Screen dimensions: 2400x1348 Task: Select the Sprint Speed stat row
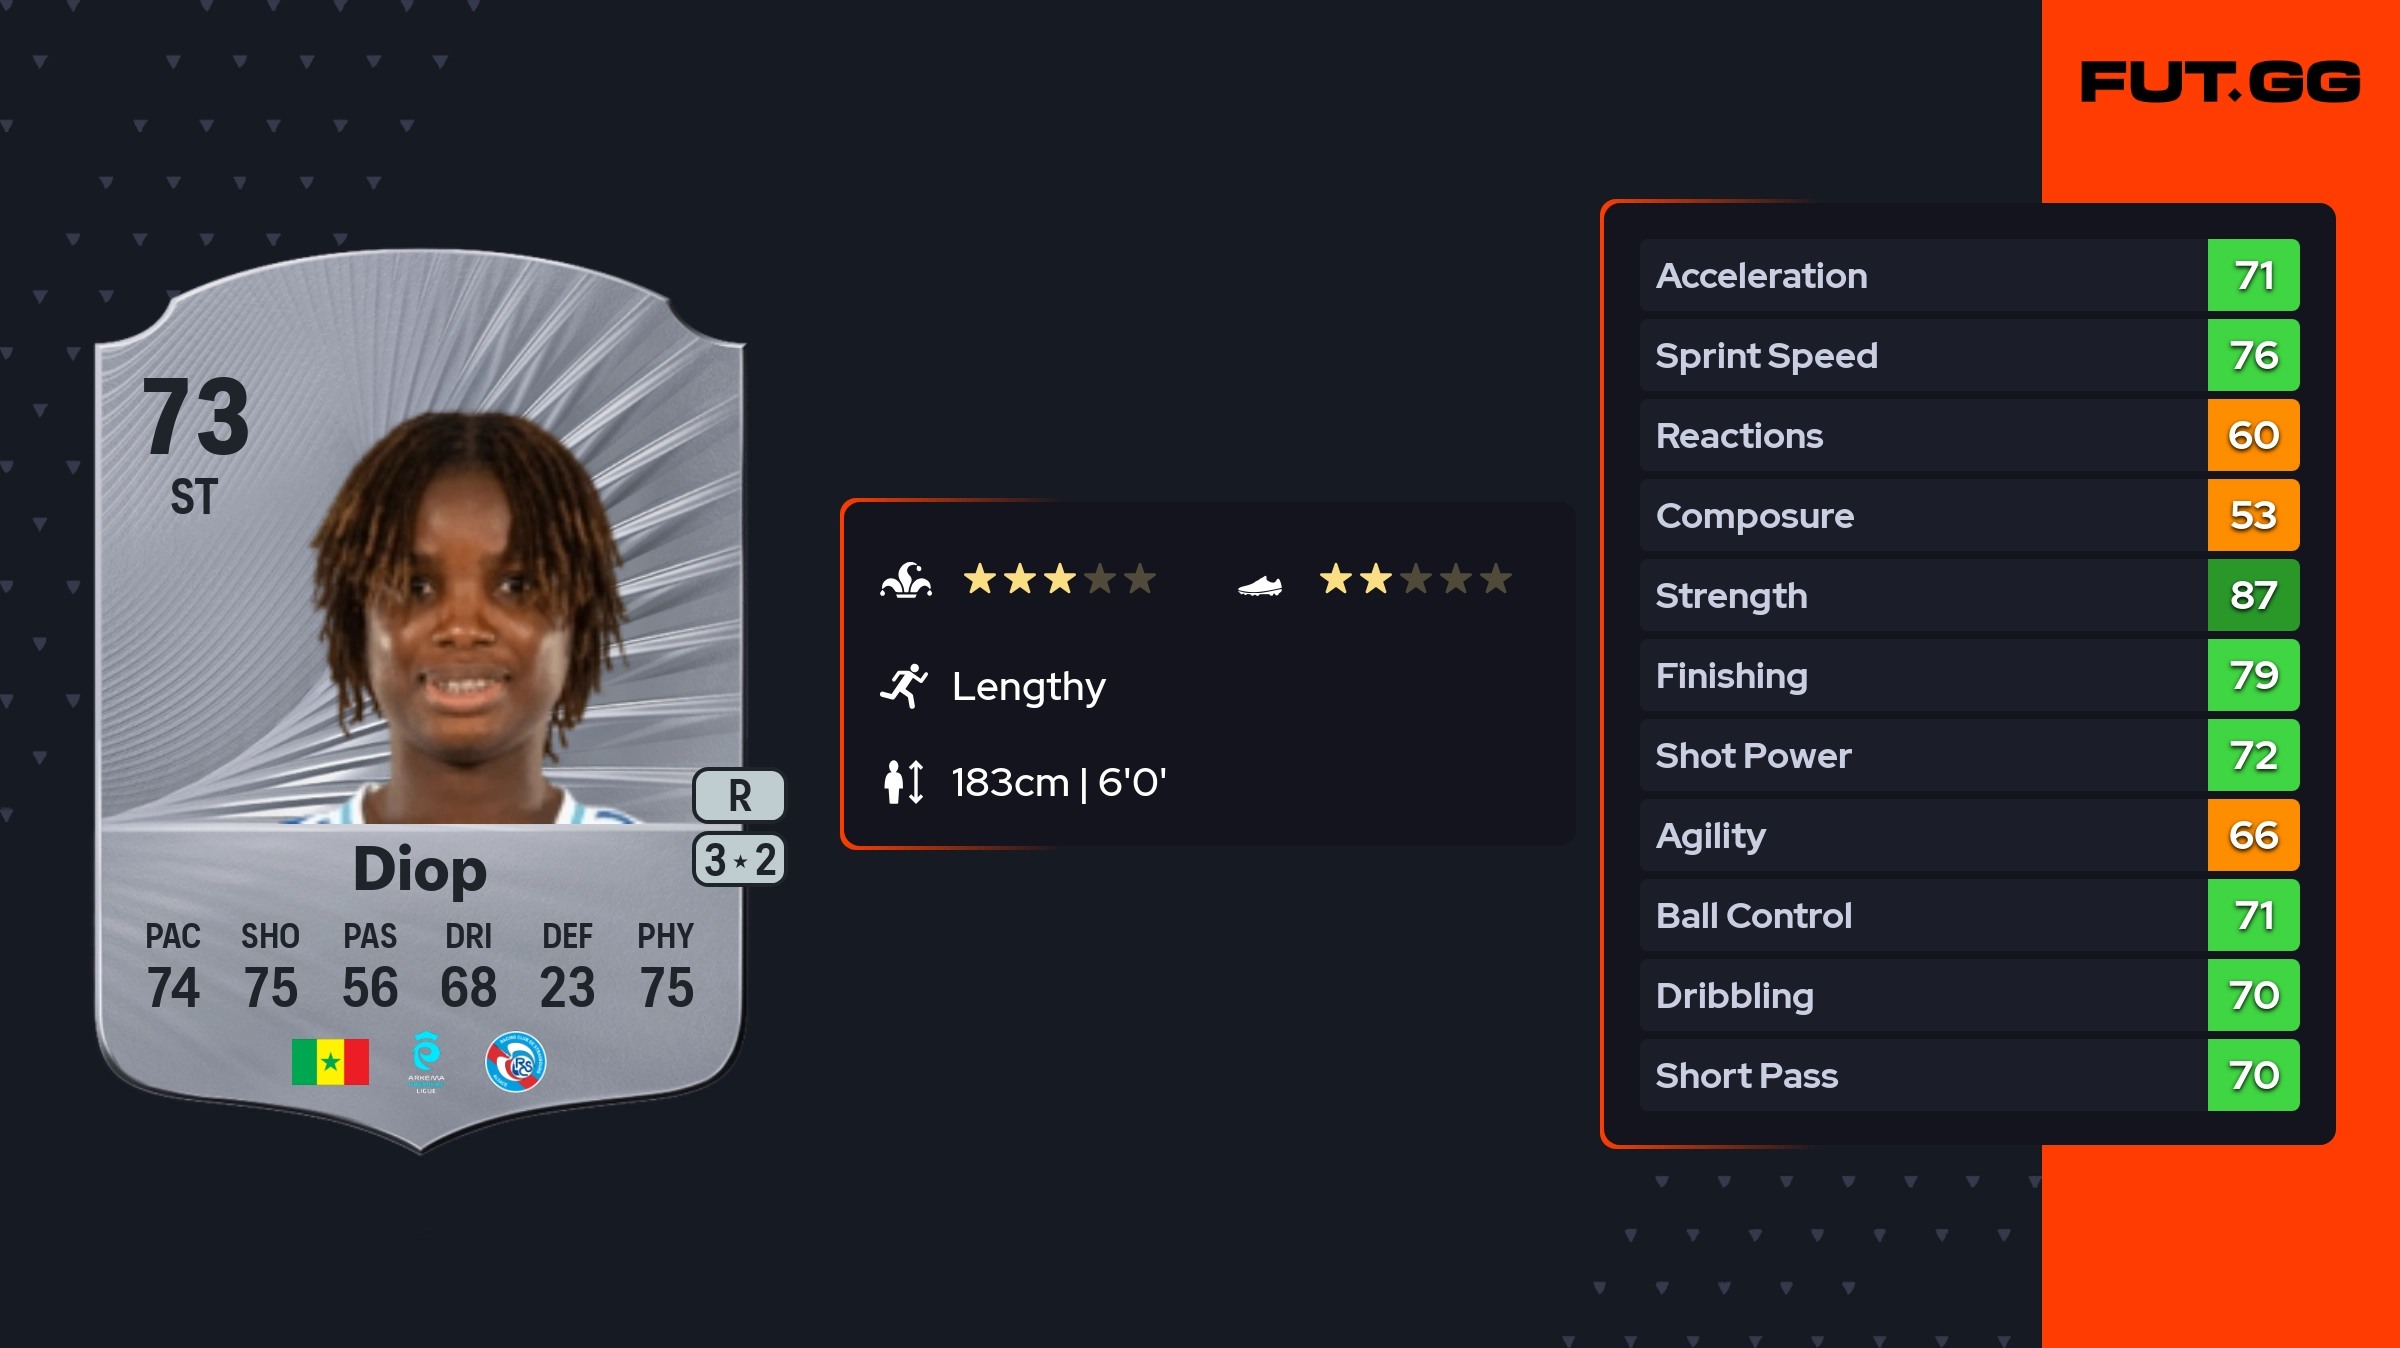(1920, 356)
